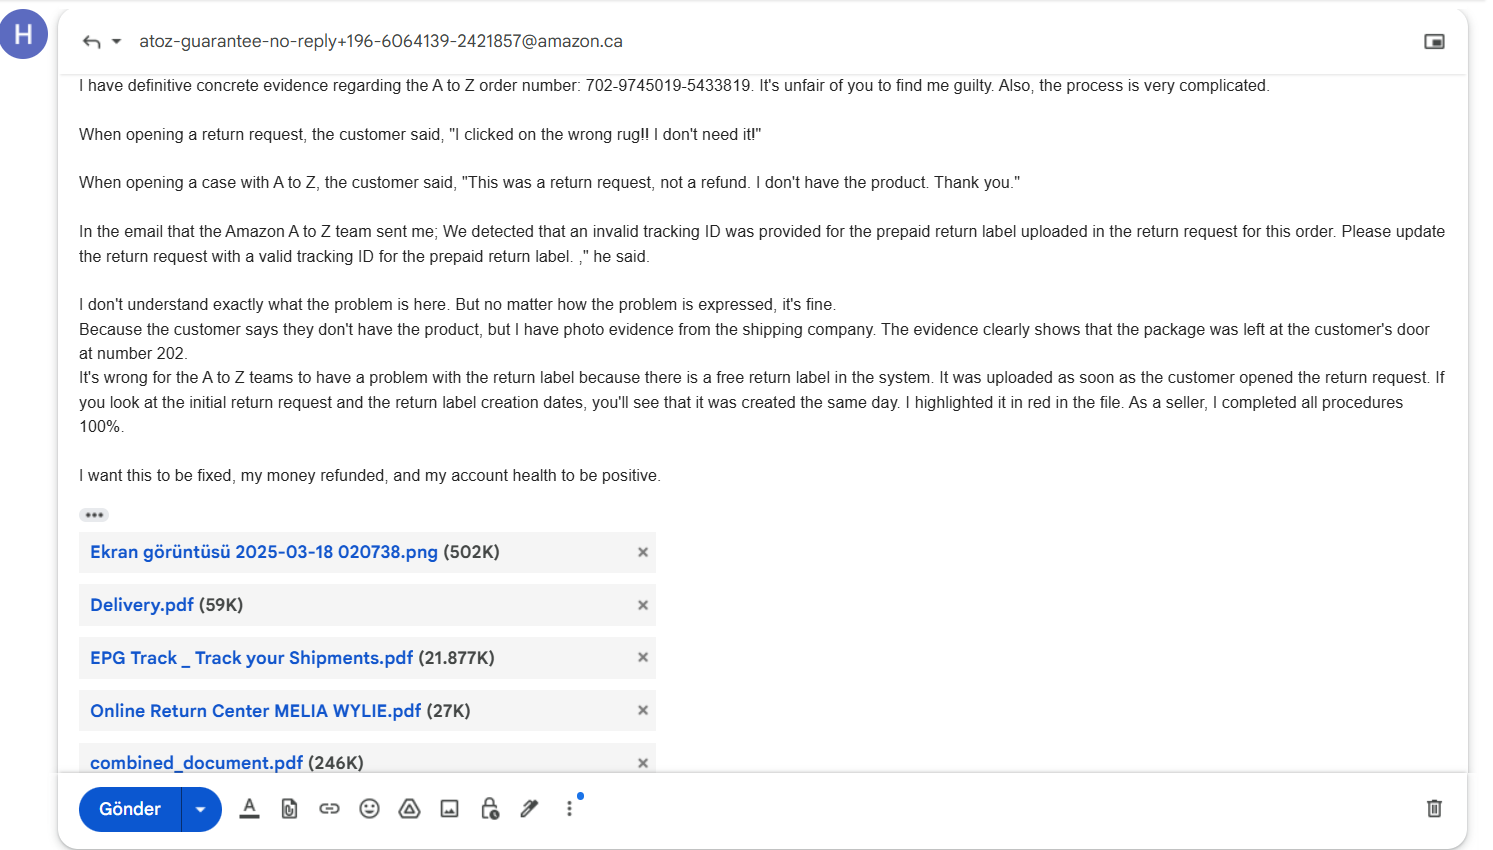Insert signature pen icon
Viewport: 1493px width, 850px height.
pos(529,809)
